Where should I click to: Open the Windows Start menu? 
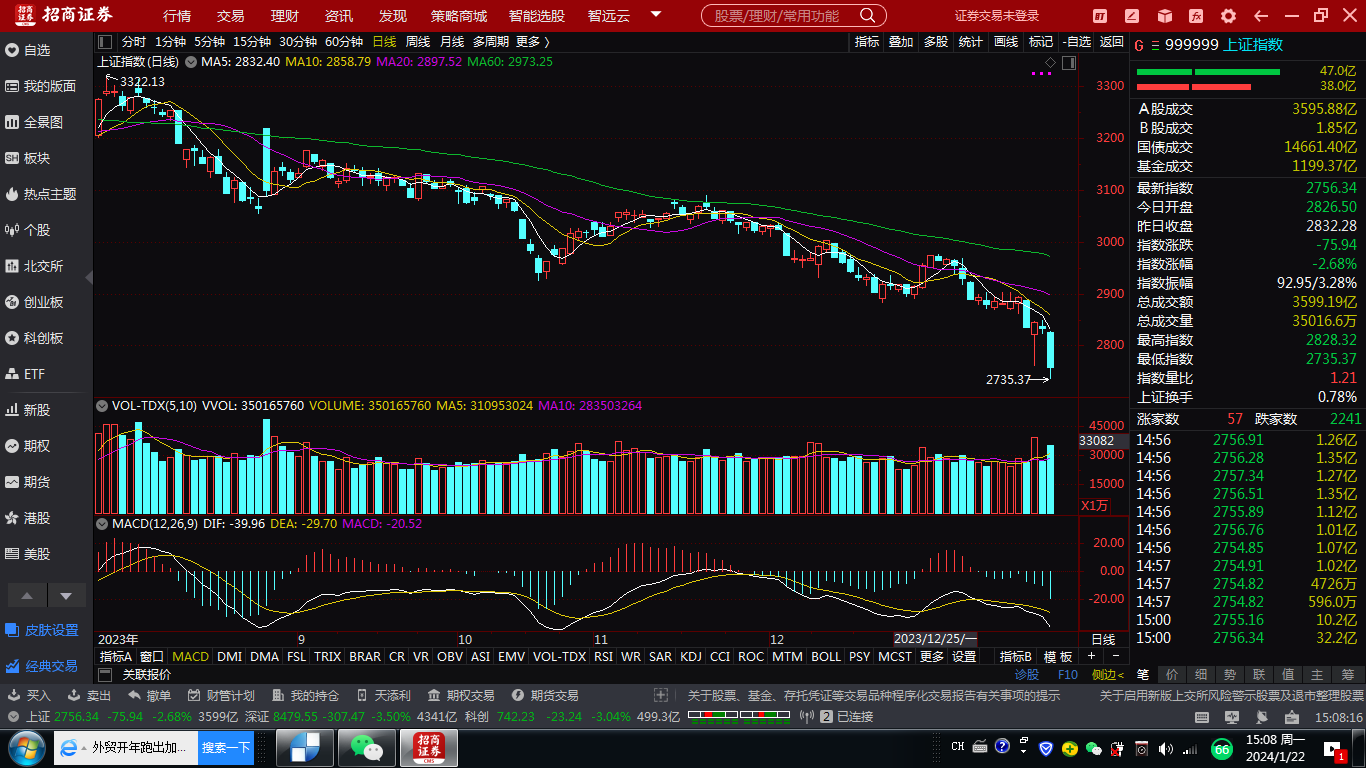click(25, 748)
